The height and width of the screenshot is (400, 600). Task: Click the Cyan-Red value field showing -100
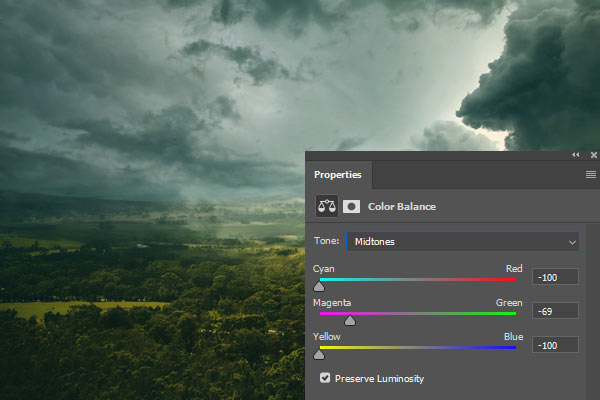555,277
